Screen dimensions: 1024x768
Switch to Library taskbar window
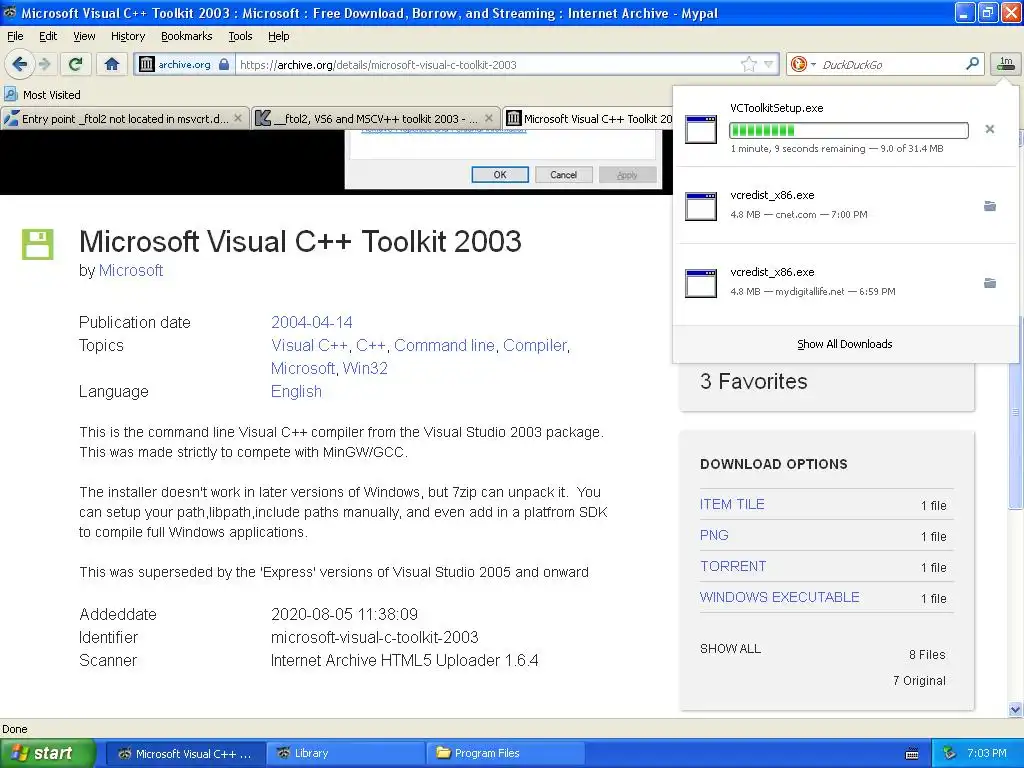tap(346, 753)
